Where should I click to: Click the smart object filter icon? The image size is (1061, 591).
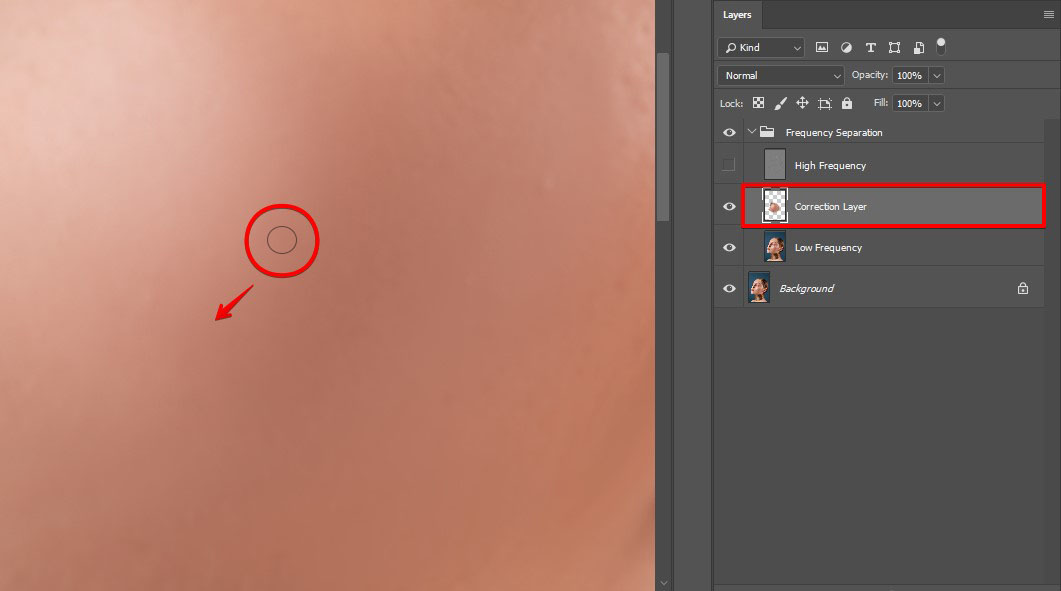pos(918,47)
